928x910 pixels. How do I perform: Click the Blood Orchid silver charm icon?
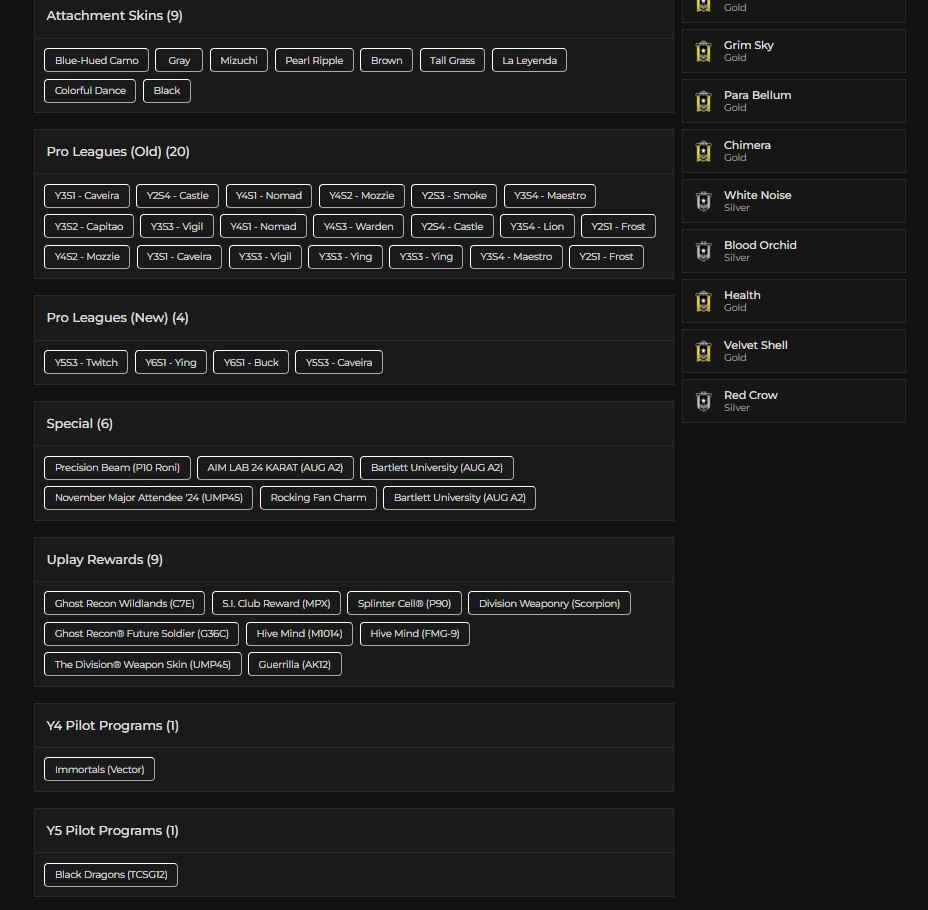[703, 251]
